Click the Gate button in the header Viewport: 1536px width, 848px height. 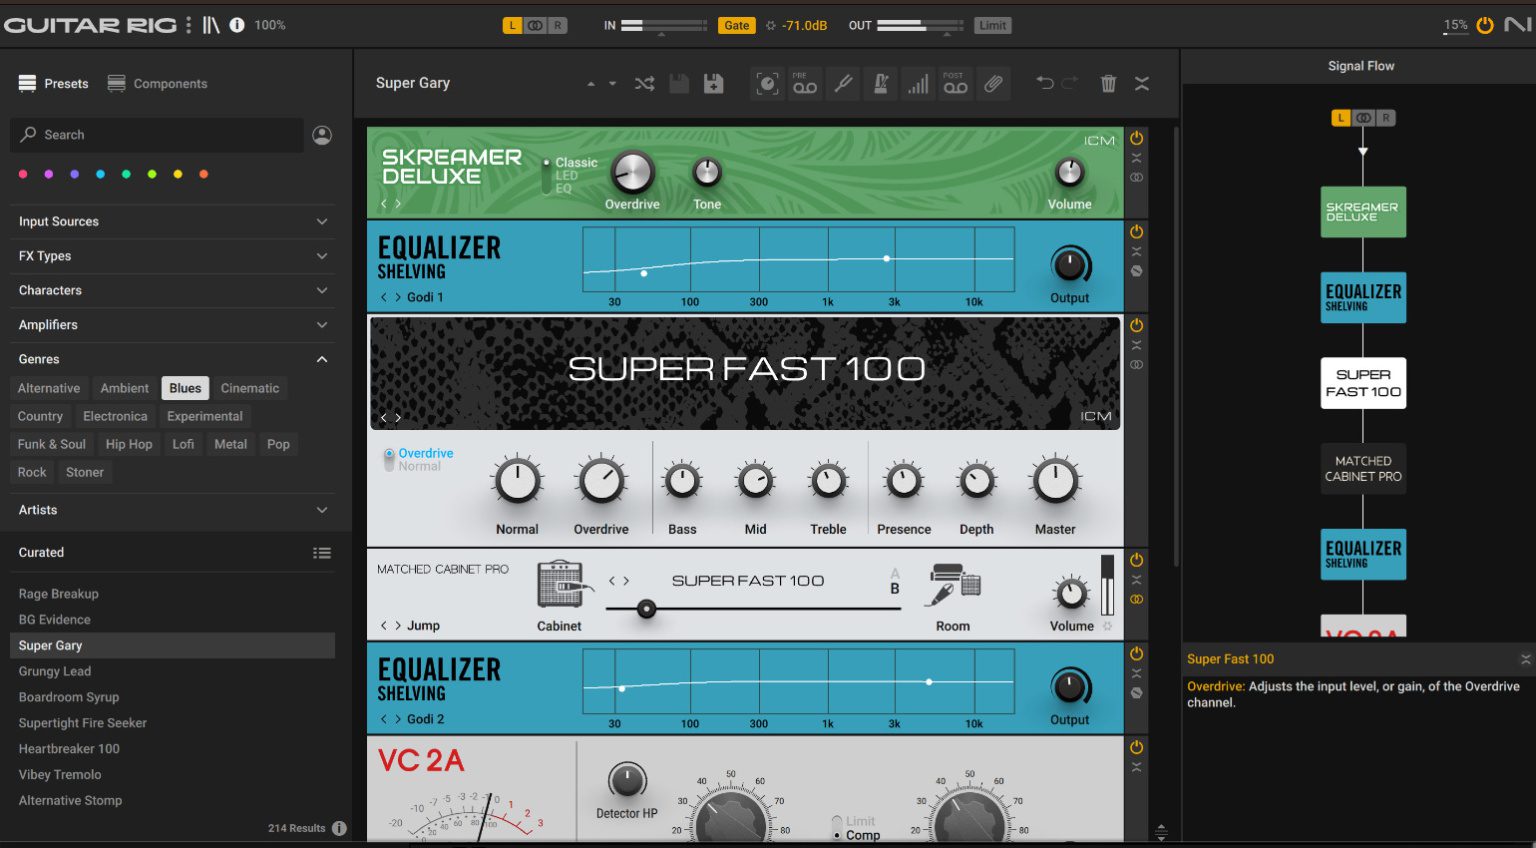(737, 24)
